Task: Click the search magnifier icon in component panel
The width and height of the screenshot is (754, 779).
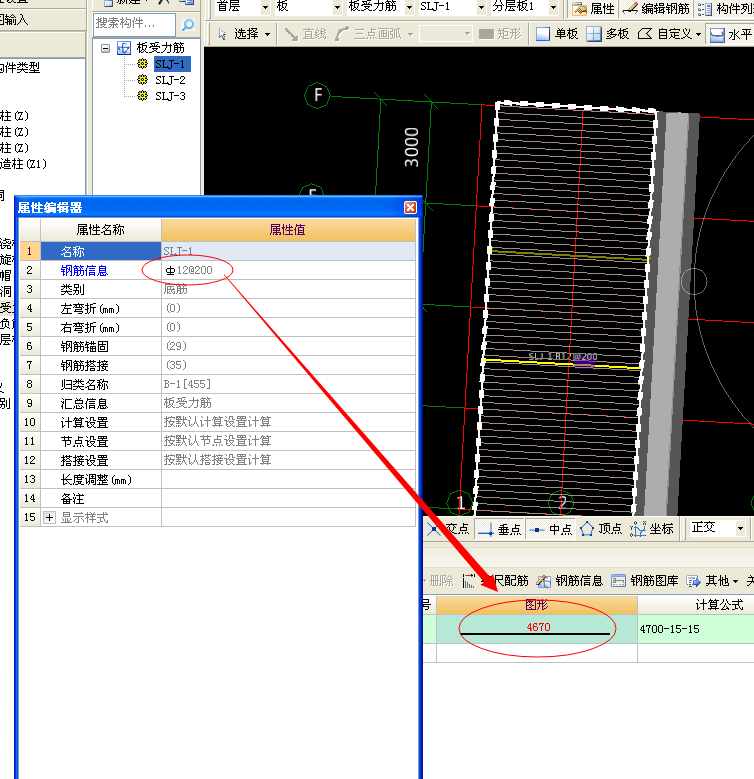Action: pyautogui.click(x=188, y=25)
